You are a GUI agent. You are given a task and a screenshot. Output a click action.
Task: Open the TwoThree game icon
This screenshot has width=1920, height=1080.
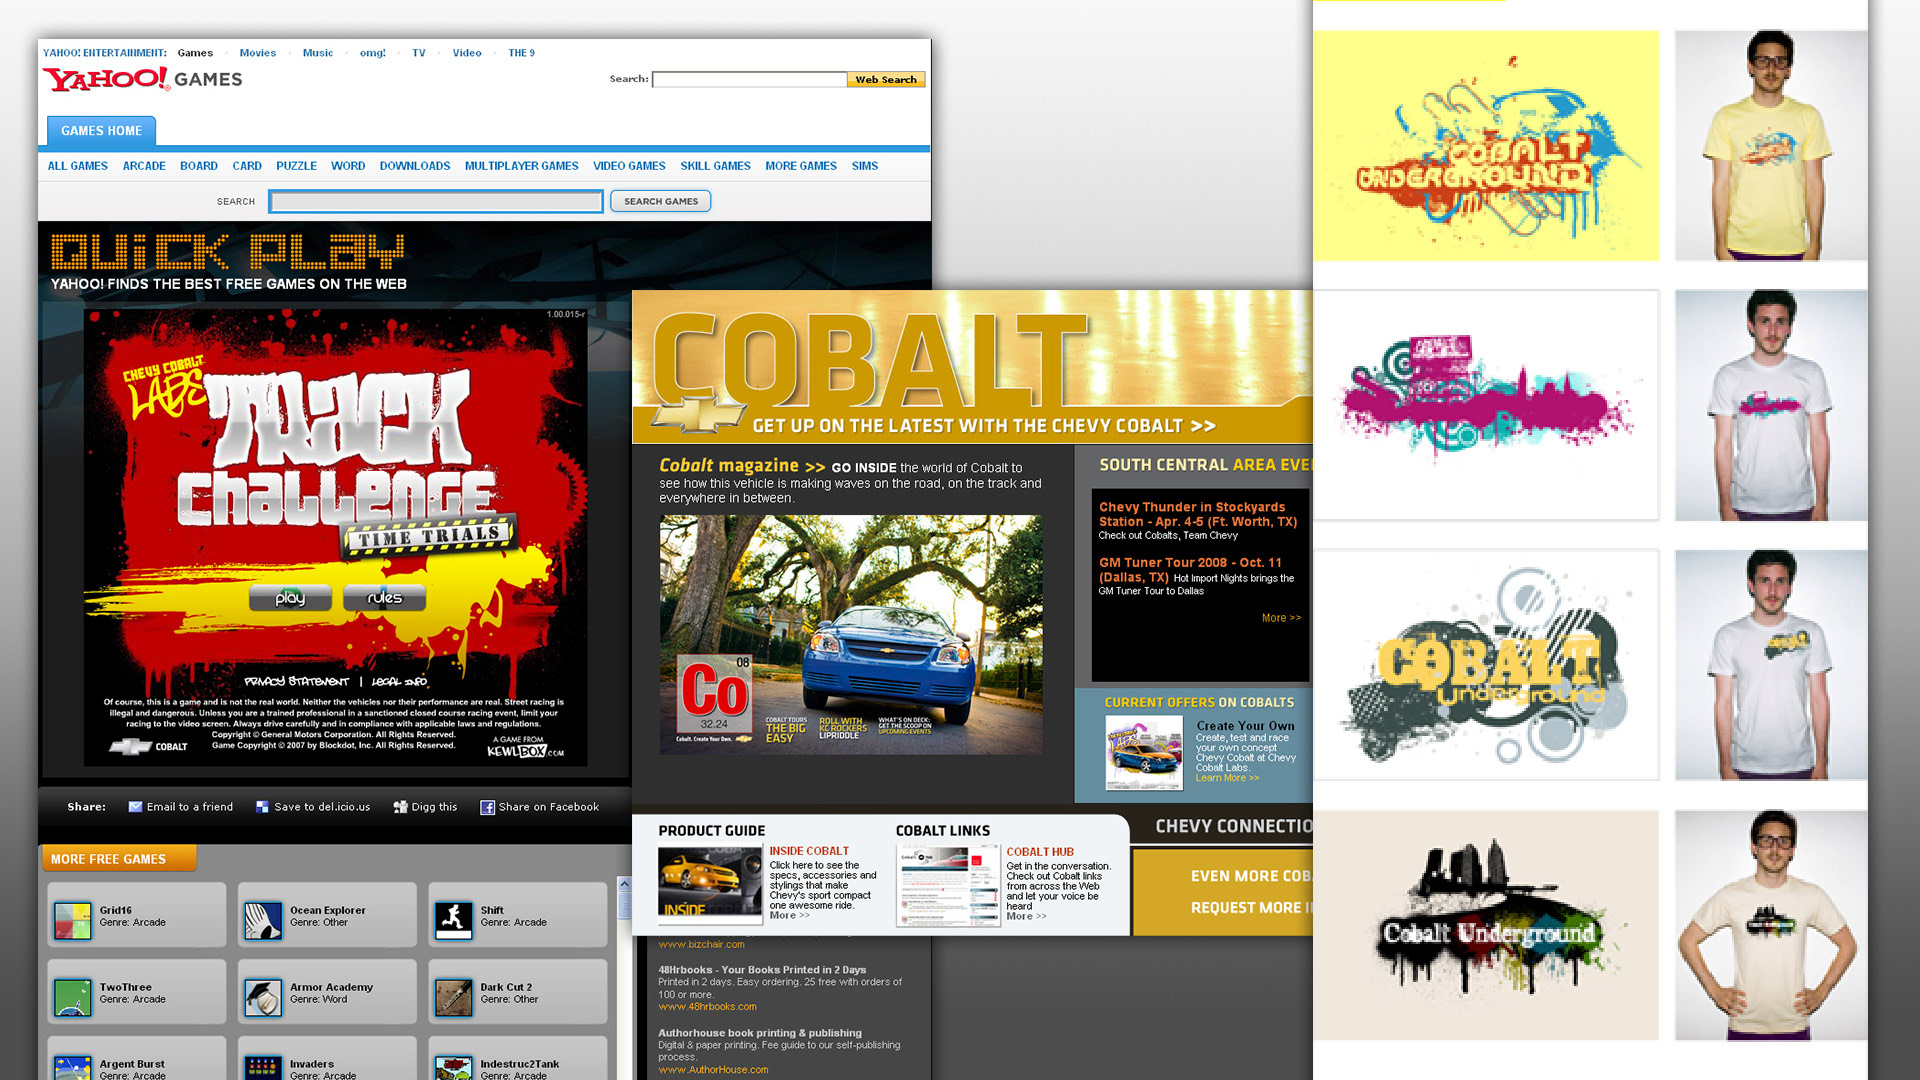click(x=73, y=997)
